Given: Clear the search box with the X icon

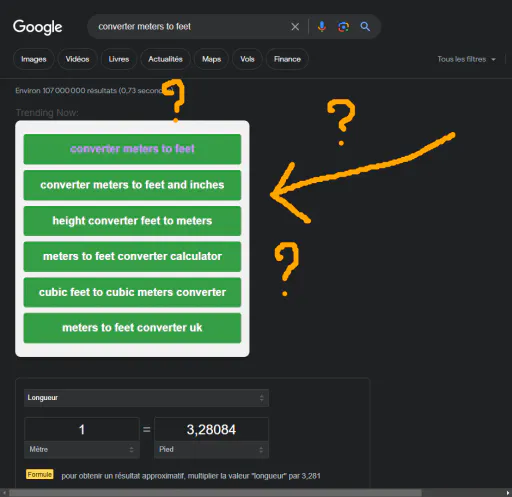Looking at the screenshot, I should click(295, 27).
